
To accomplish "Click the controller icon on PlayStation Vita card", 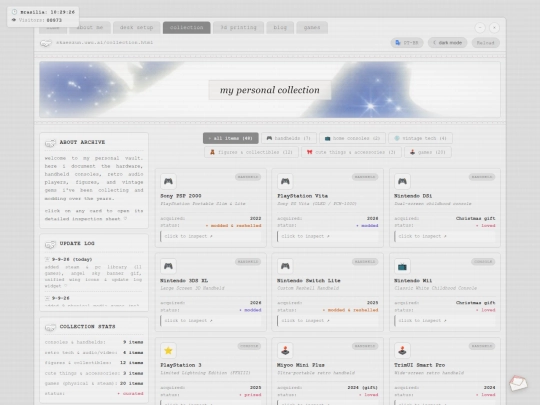I will 285,181.
